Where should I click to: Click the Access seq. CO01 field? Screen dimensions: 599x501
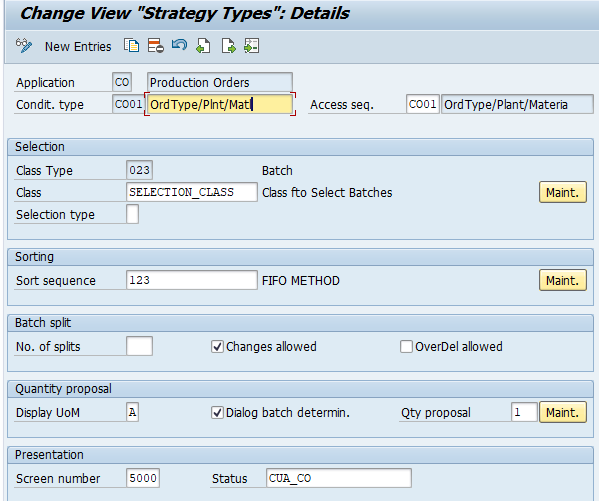pyautogui.click(x=423, y=104)
